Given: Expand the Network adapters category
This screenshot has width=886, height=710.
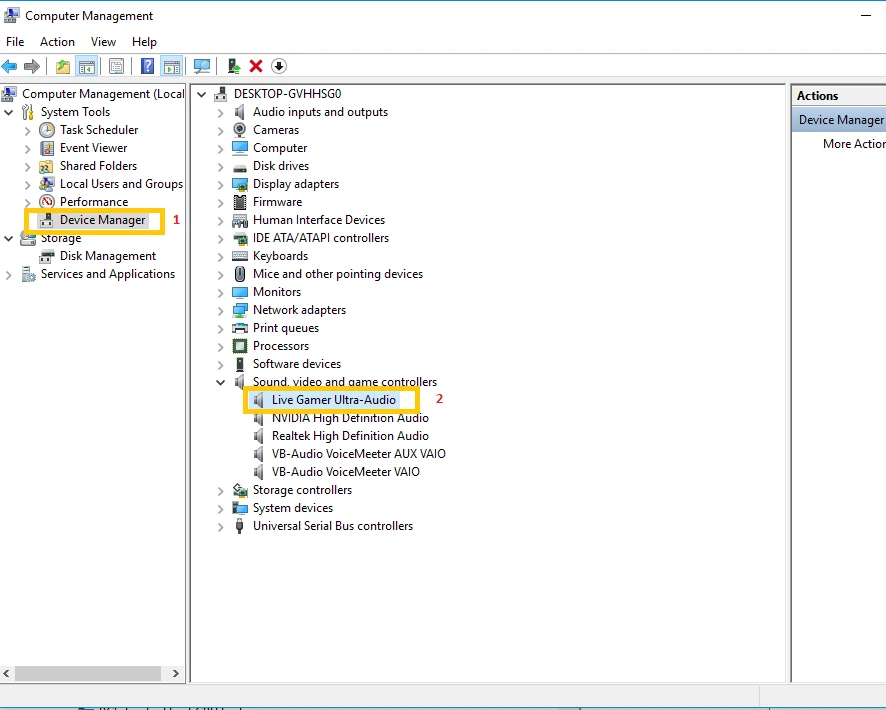Looking at the screenshot, I should click(x=221, y=310).
